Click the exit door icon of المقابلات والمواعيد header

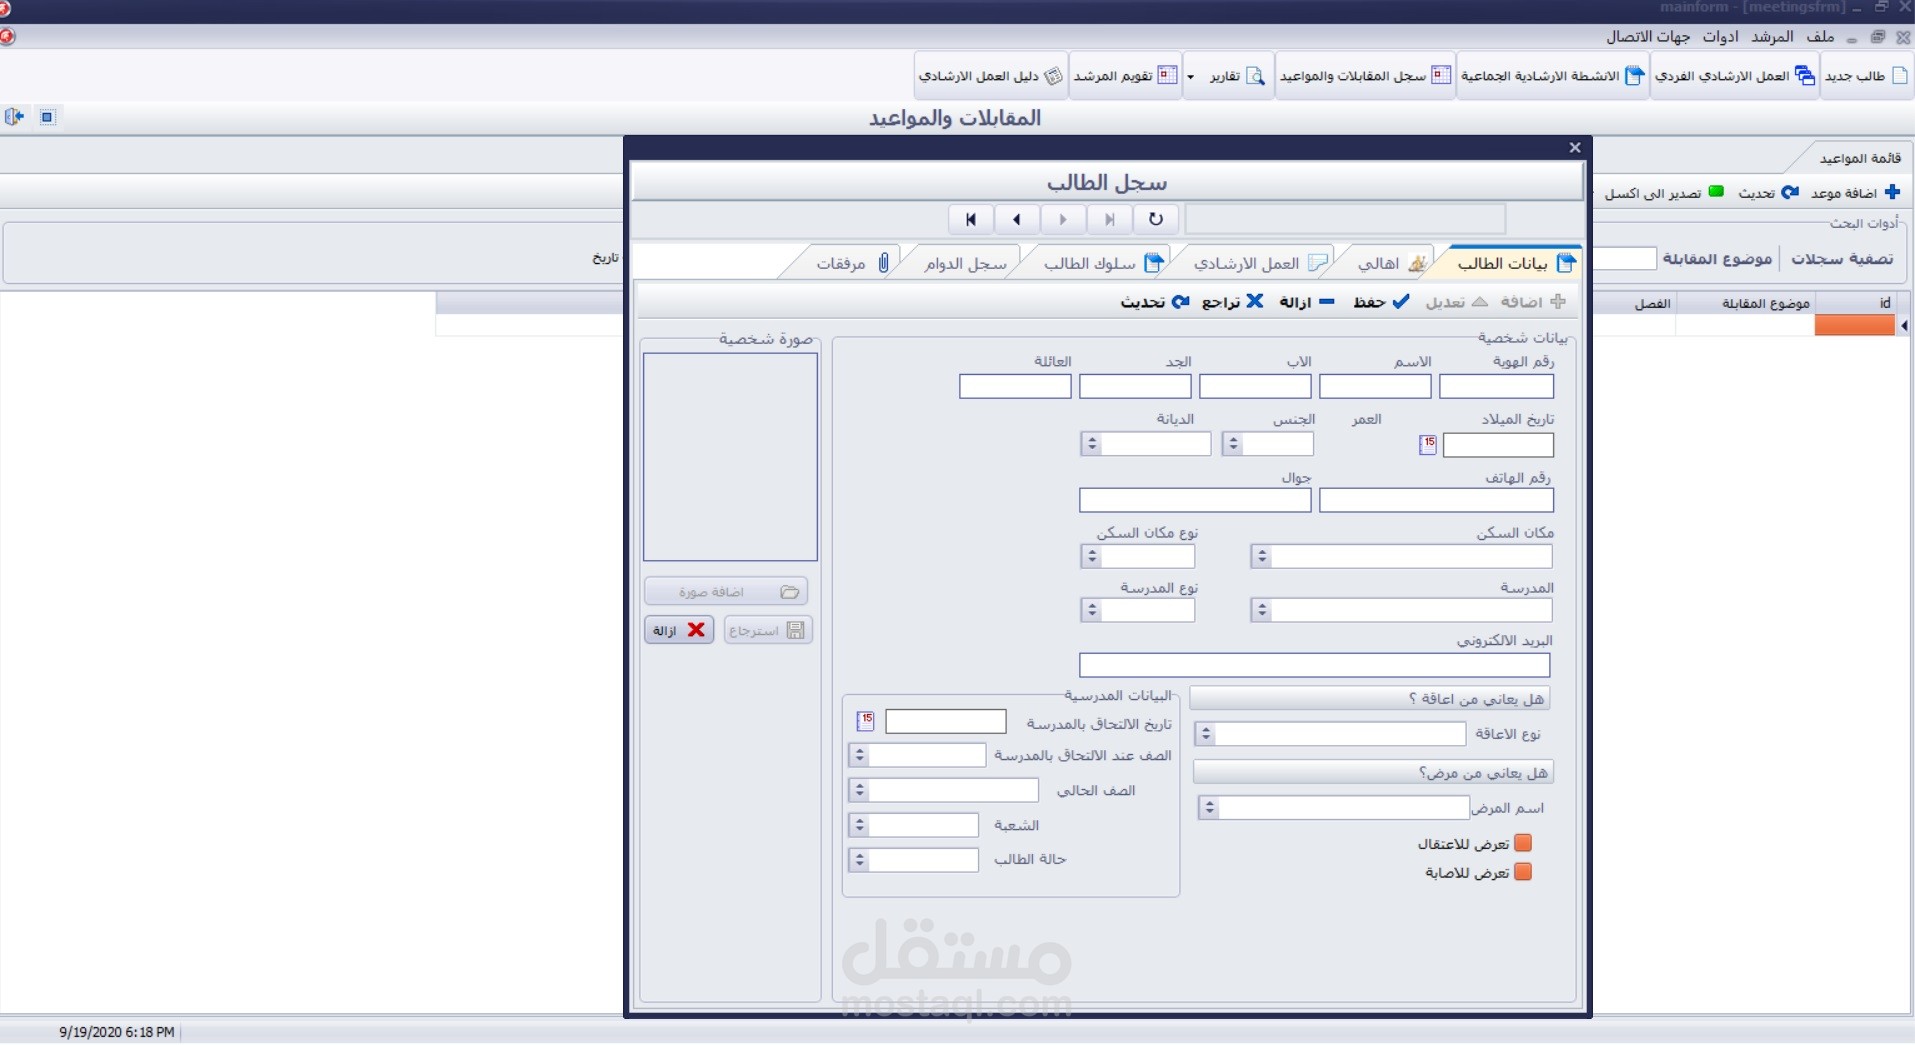tap(14, 117)
